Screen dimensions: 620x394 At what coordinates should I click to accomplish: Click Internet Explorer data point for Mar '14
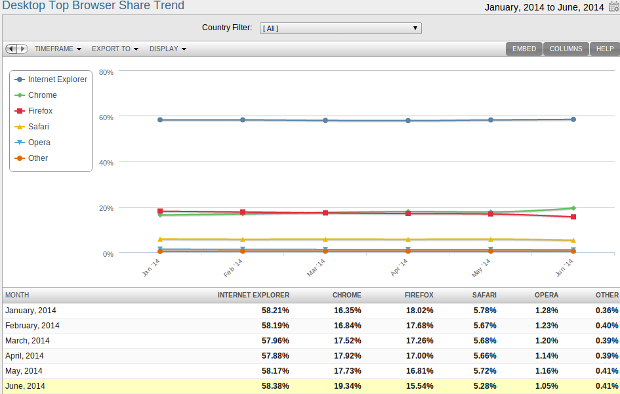pyautogui.click(x=325, y=120)
